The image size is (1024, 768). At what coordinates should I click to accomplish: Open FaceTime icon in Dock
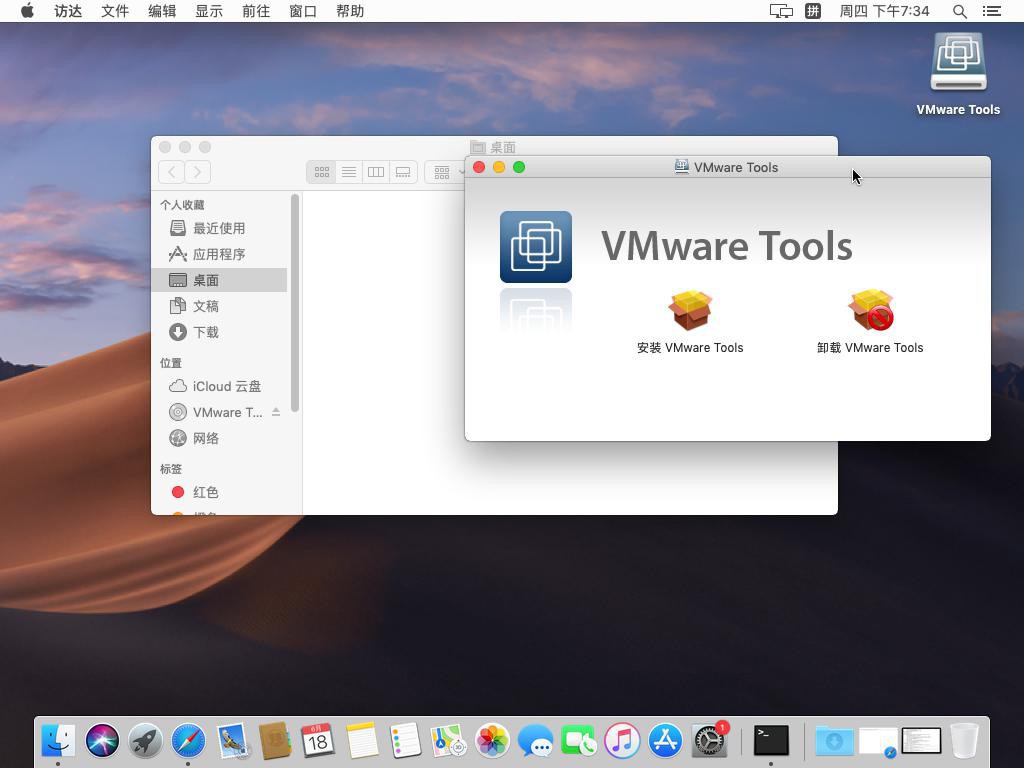(x=579, y=741)
